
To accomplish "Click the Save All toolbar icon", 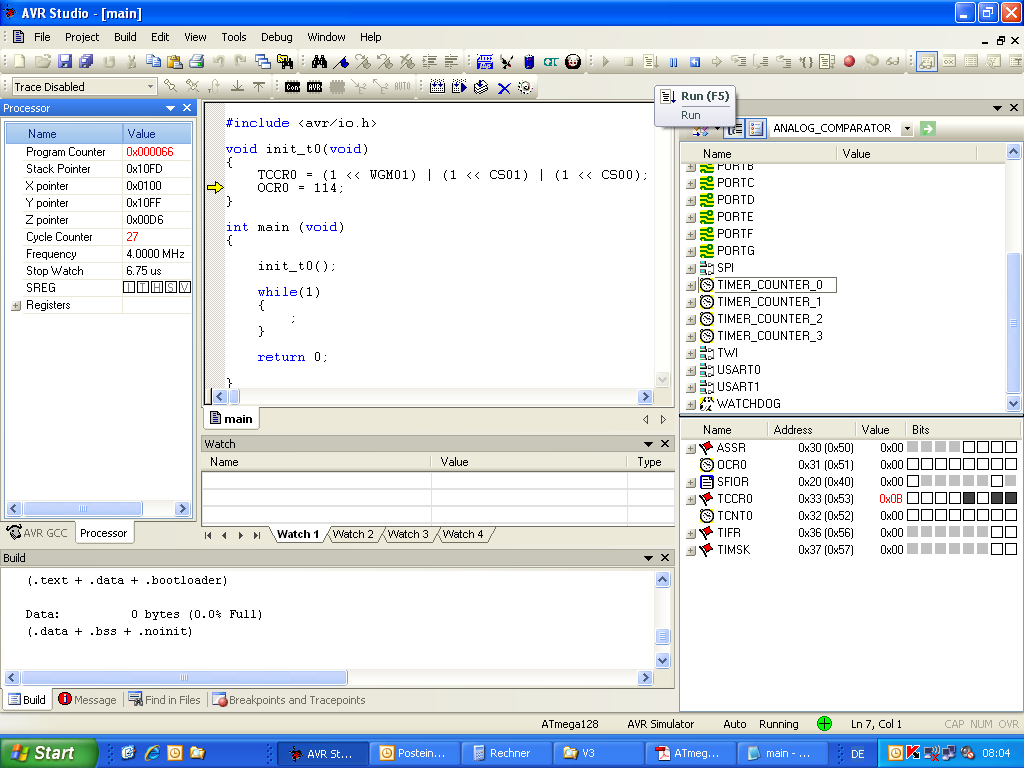I will point(86,61).
